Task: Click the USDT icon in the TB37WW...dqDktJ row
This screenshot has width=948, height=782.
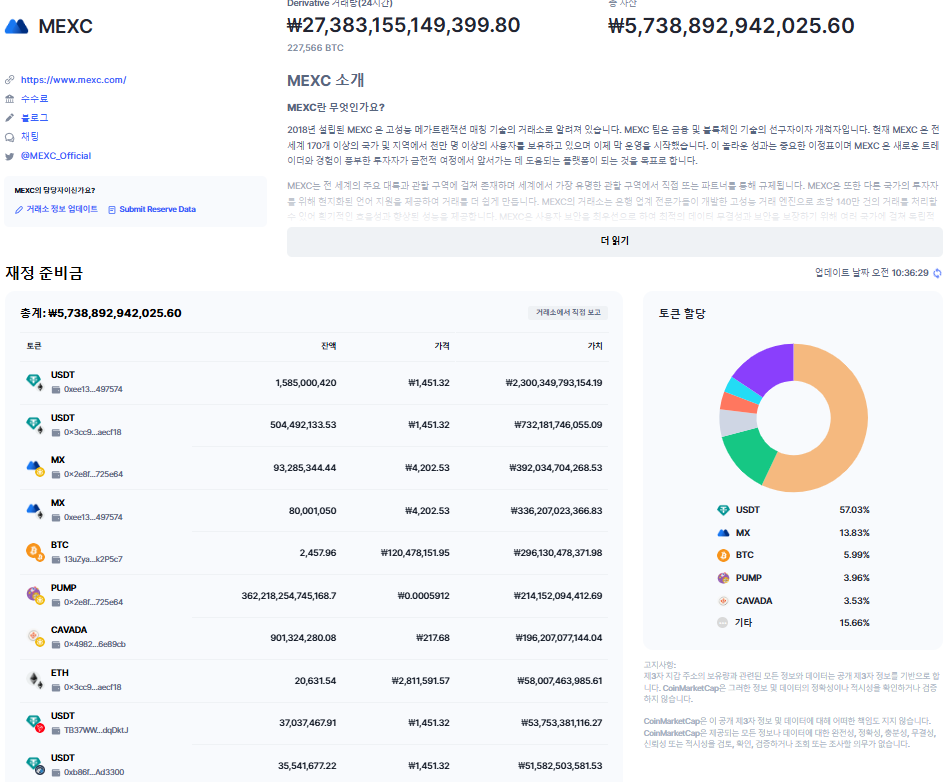Action: click(35, 723)
